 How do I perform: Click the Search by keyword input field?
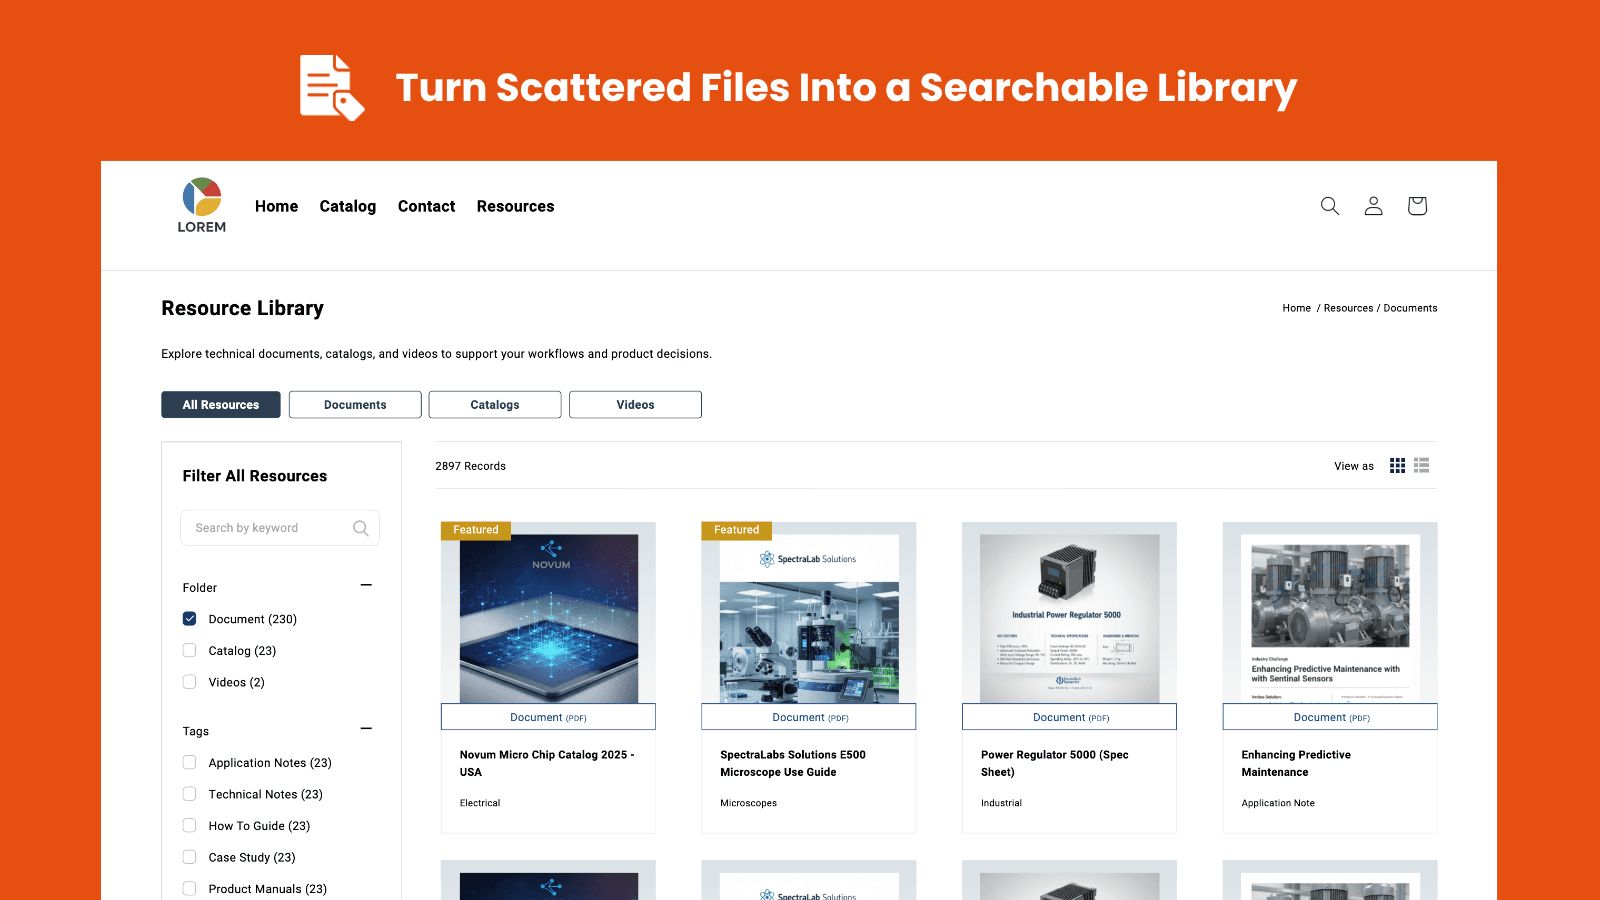tap(270, 528)
